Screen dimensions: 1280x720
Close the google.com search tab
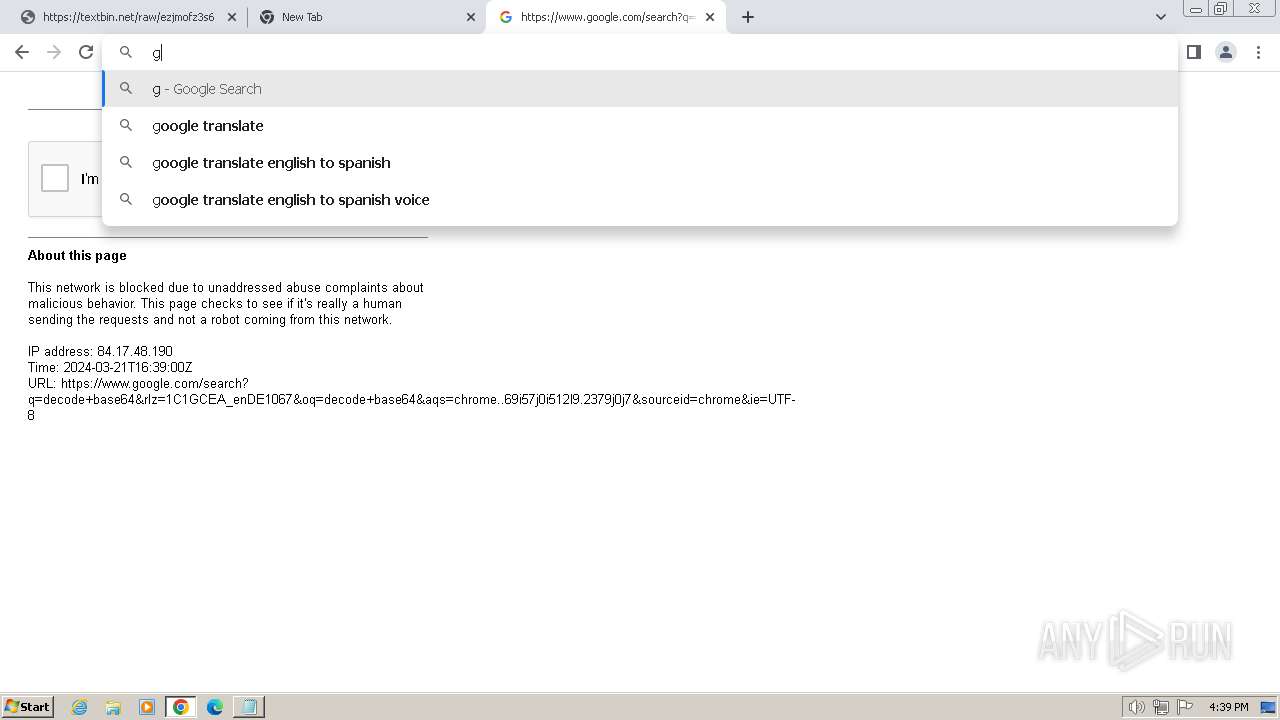coord(710,17)
